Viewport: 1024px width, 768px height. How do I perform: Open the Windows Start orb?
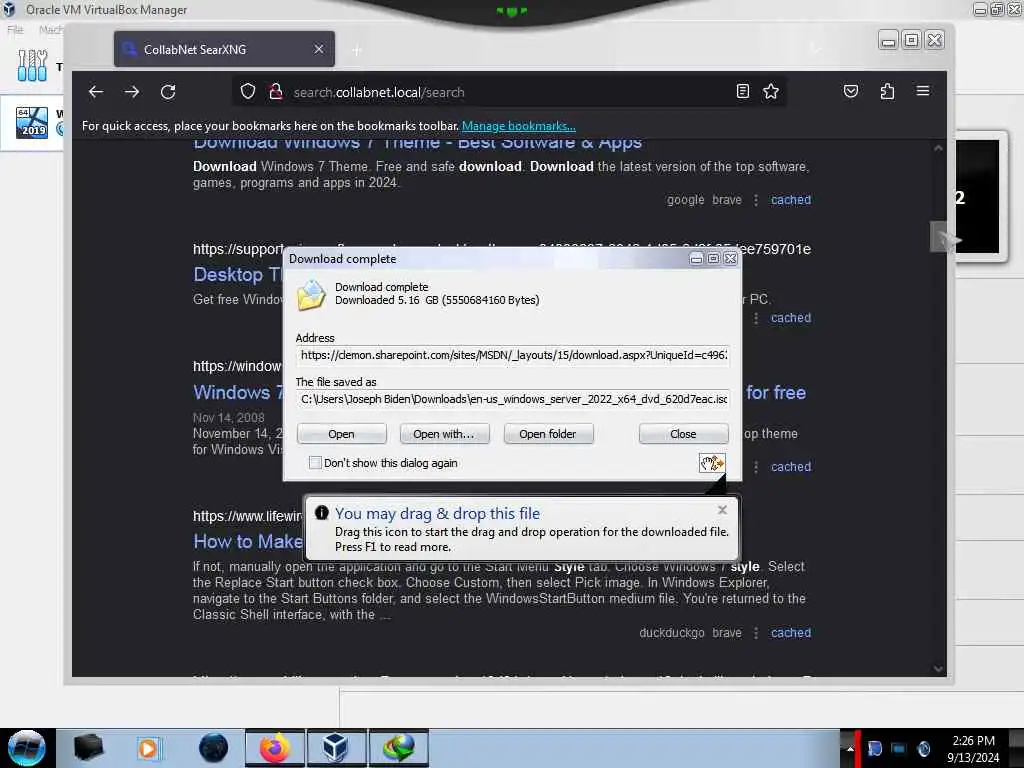[x=26, y=748]
